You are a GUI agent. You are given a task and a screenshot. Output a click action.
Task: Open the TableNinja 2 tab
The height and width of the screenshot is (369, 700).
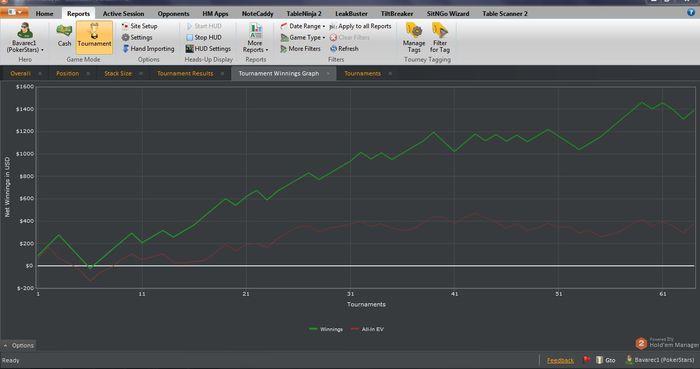pos(304,14)
